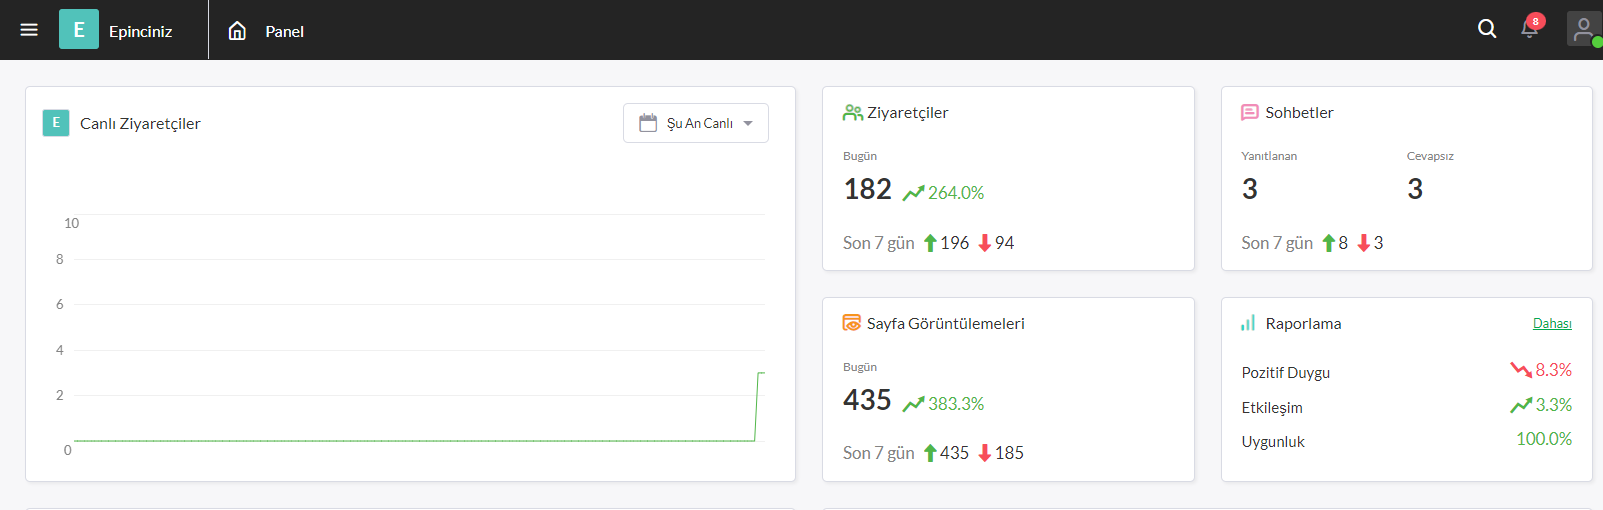Open the search magnifier icon
The width and height of the screenshot is (1603, 510).
click(1487, 29)
